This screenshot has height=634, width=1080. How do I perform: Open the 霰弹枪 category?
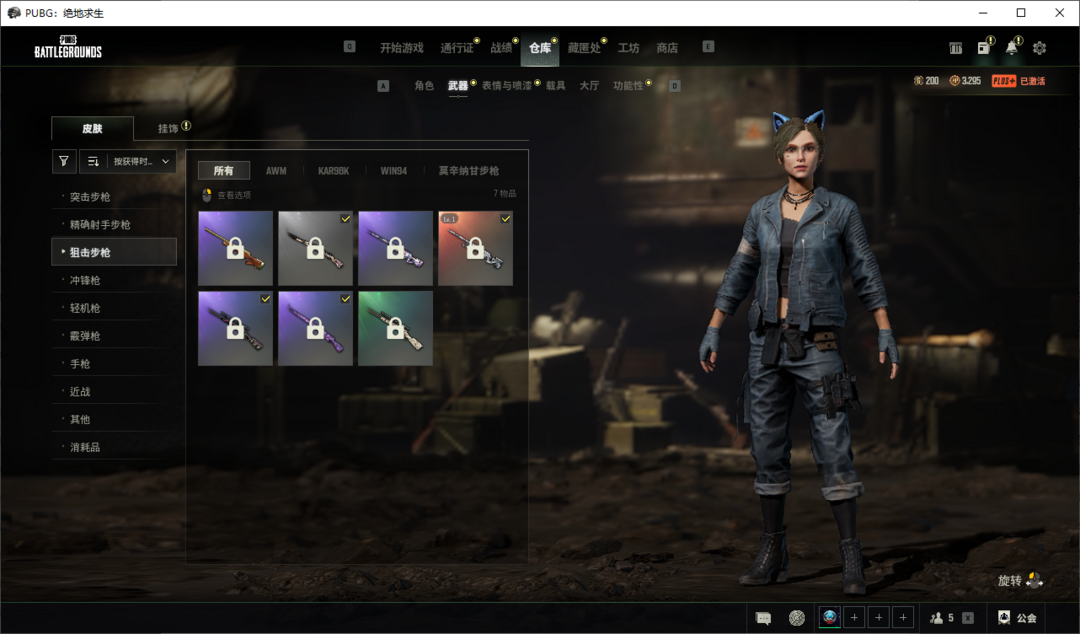114,336
